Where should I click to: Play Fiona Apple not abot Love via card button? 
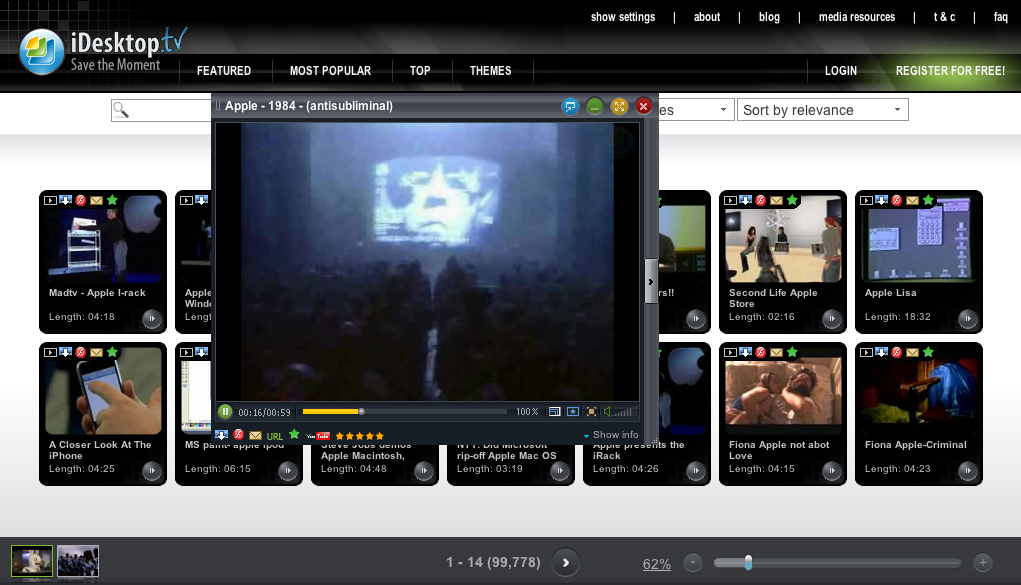[832, 470]
